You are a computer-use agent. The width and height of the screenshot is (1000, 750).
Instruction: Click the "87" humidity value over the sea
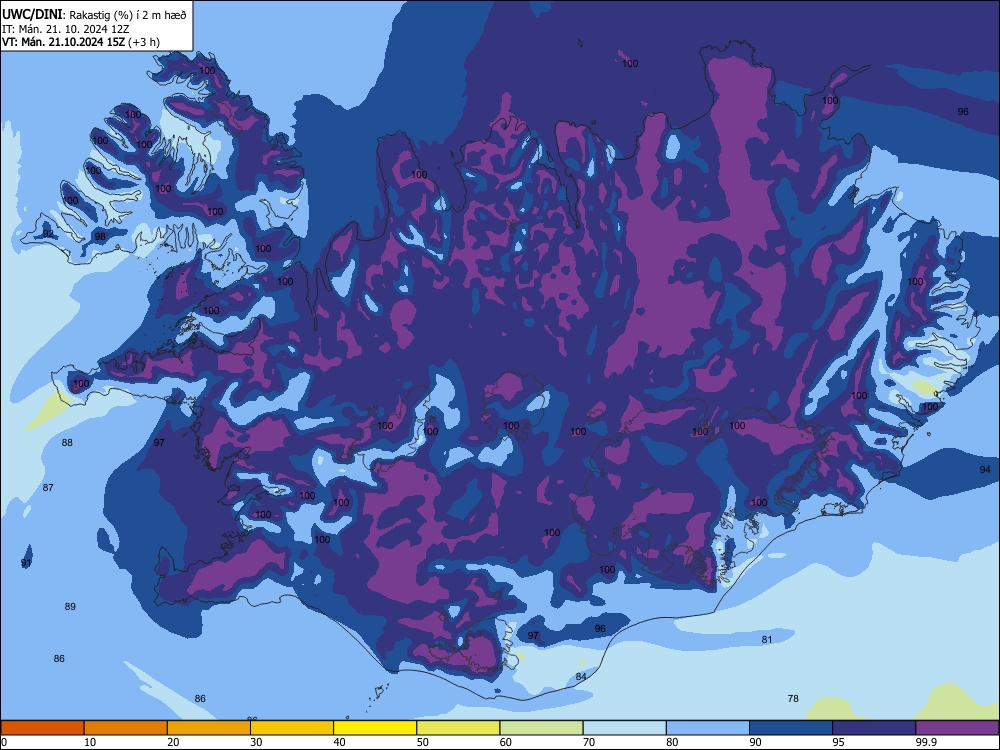(48, 488)
